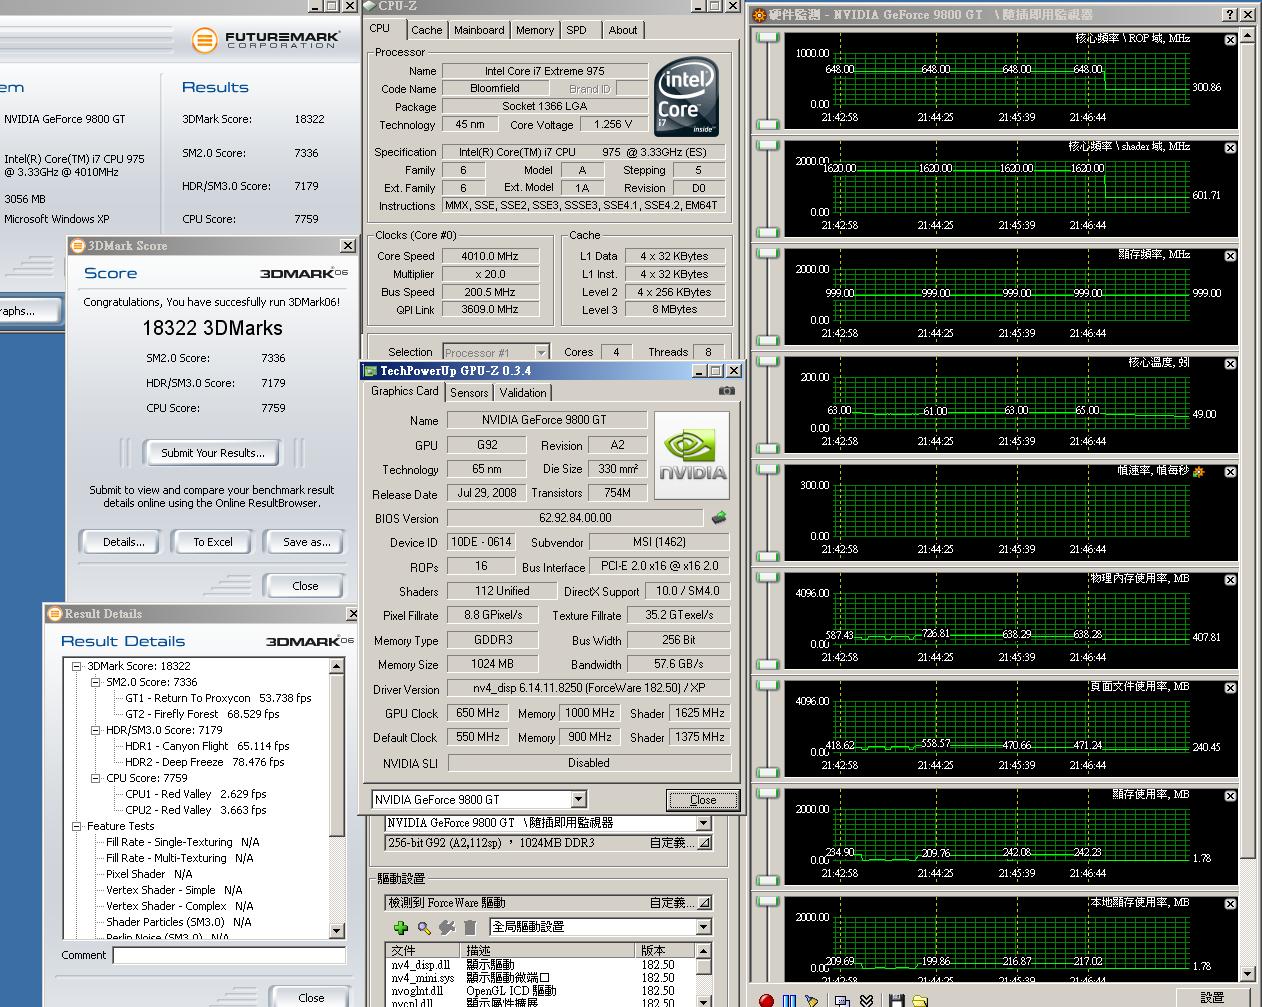Click the NVIDIA logo in GPU-Z
This screenshot has width=1262, height=1007.
point(692,457)
